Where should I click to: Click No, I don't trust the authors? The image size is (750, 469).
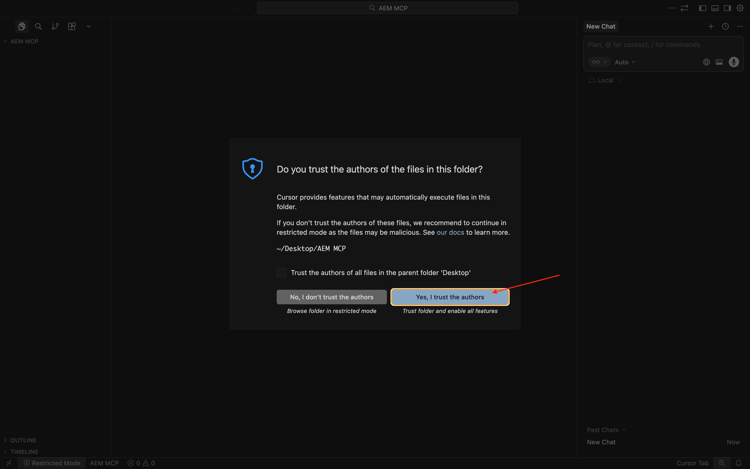click(331, 297)
